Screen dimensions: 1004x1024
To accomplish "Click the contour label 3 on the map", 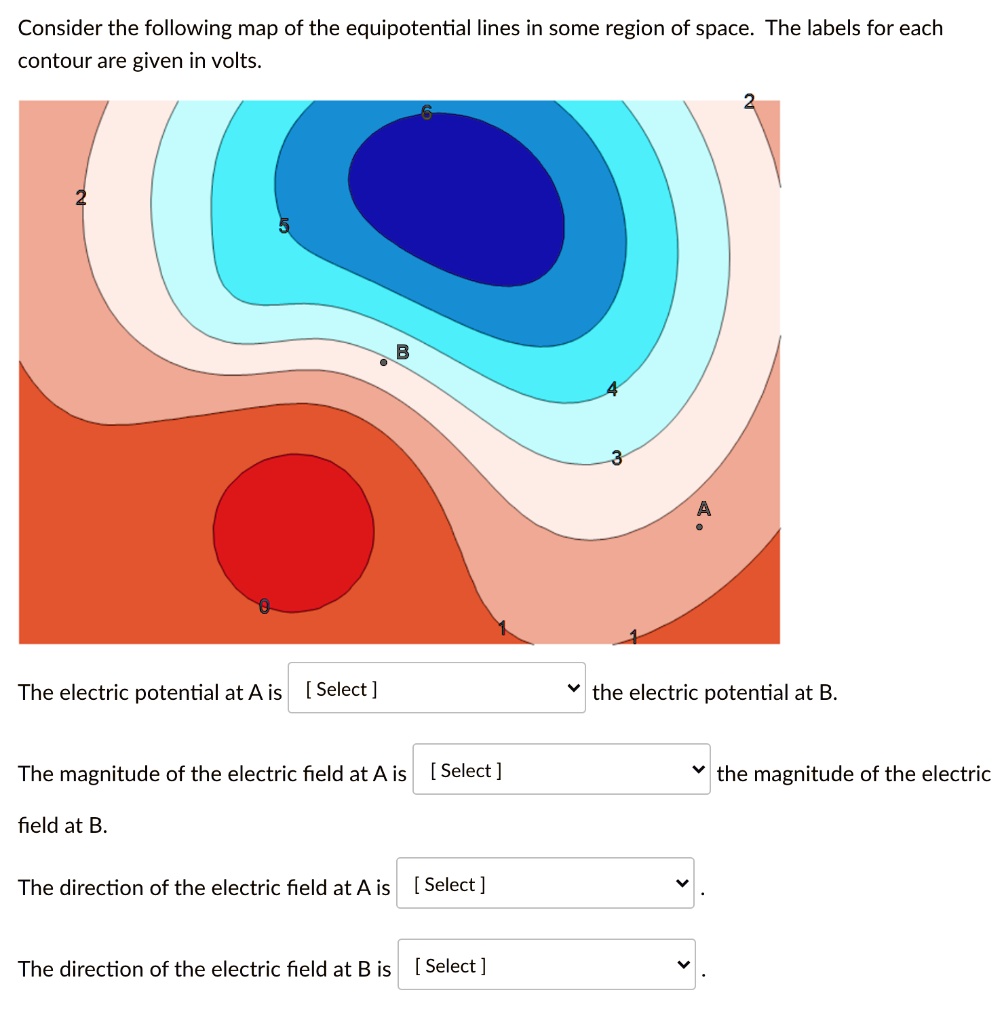I will 617,459.
